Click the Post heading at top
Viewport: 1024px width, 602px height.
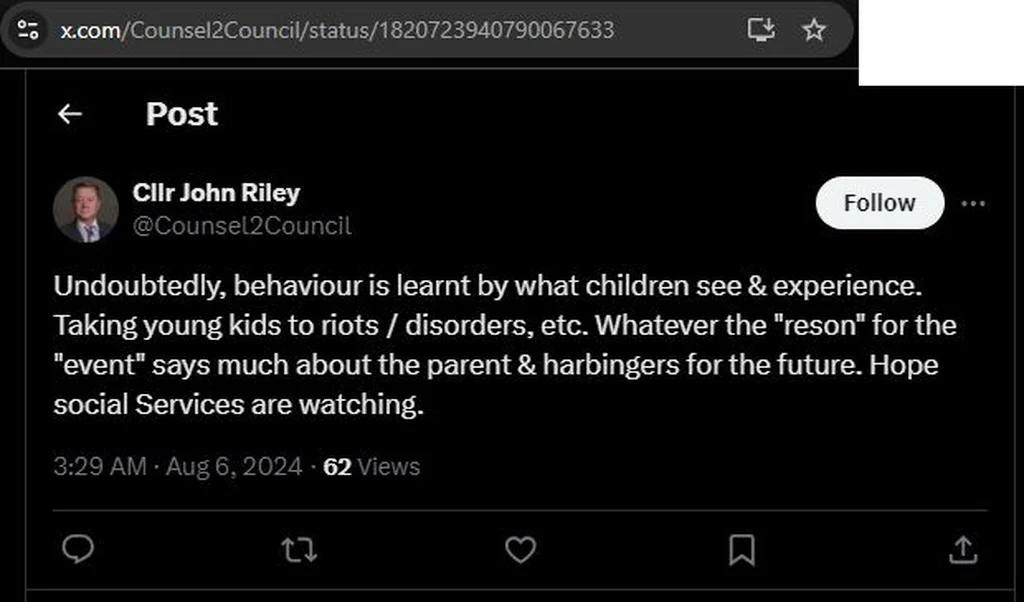coord(182,114)
